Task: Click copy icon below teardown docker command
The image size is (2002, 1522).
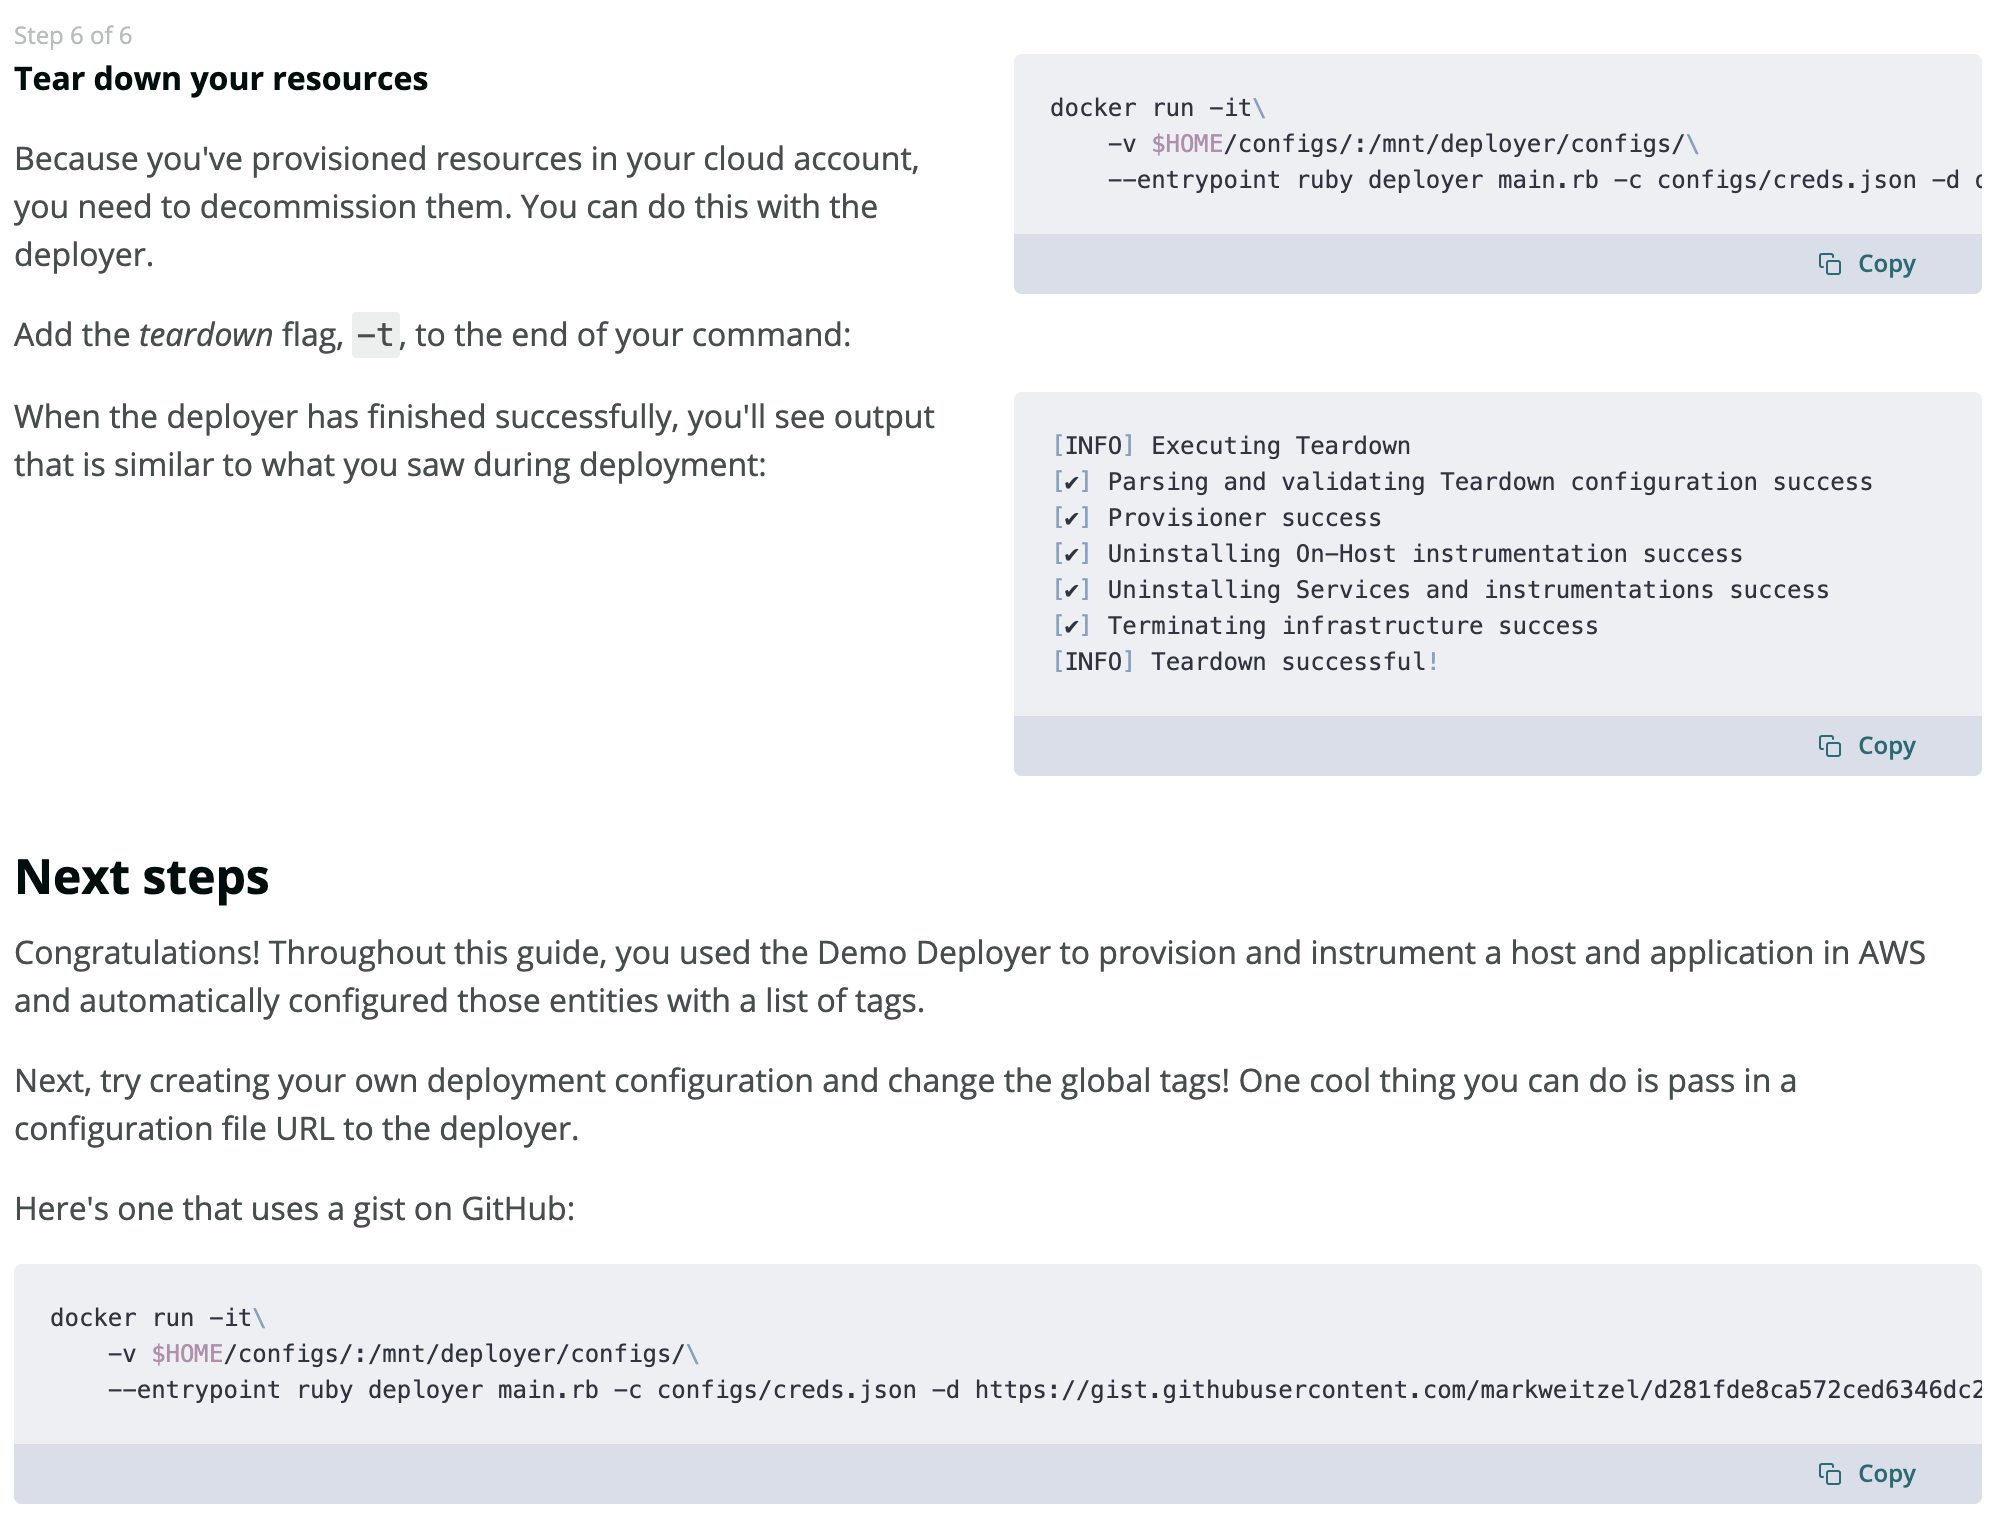Action: [x=1830, y=264]
